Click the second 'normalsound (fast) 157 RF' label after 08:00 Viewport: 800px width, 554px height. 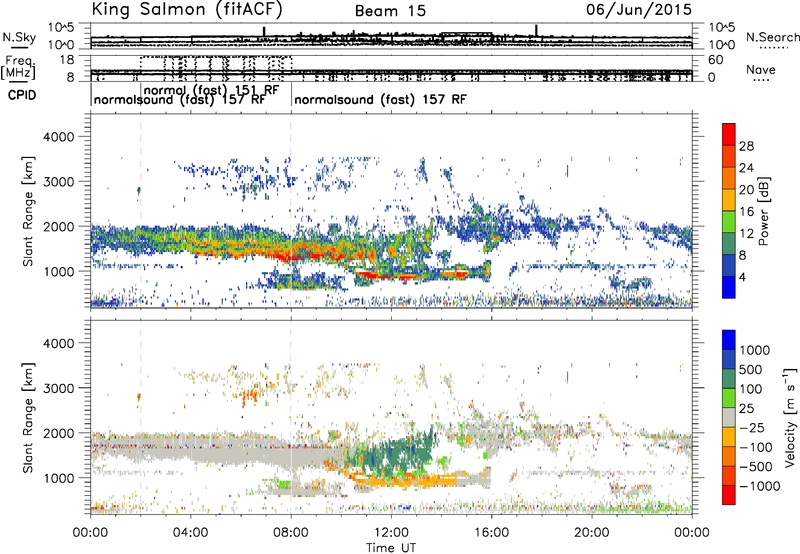coord(380,99)
